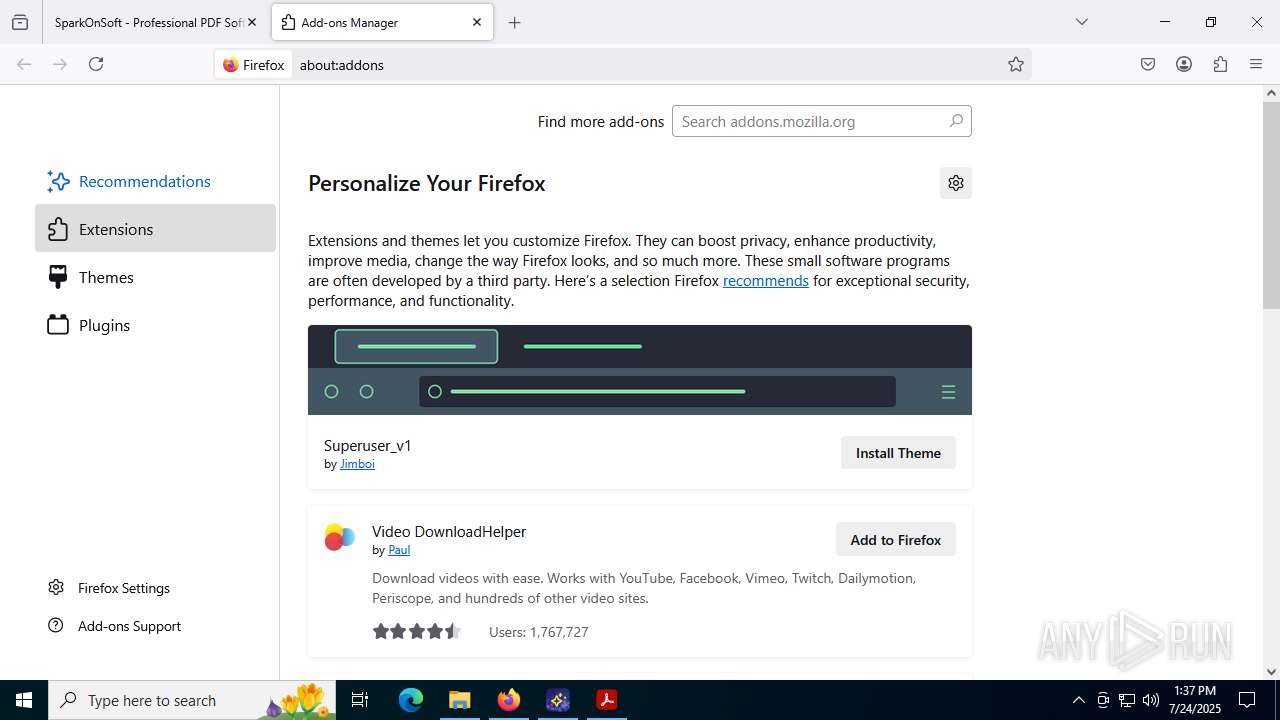Reload the current page

tap(96, 64)
